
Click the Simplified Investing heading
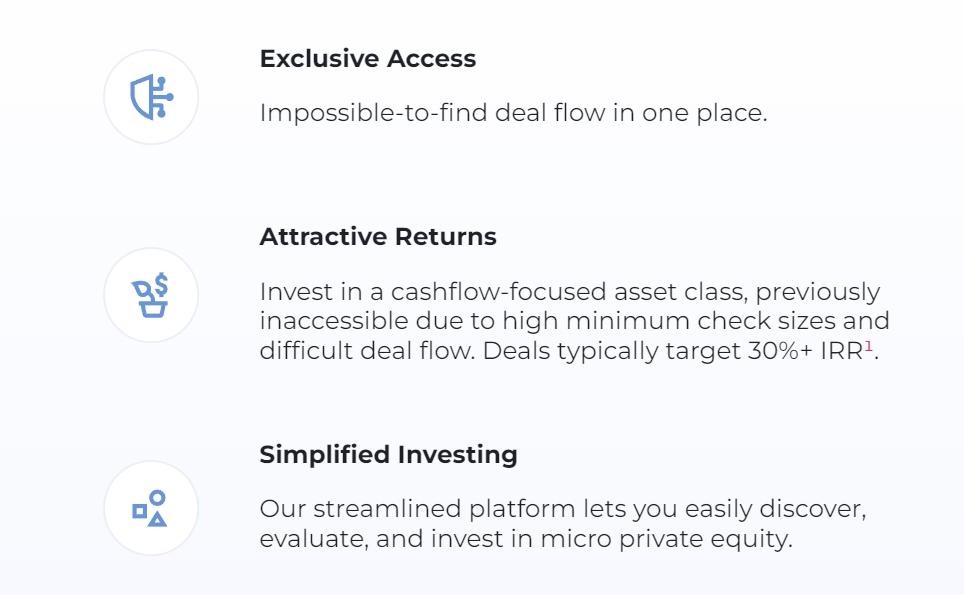389,455
